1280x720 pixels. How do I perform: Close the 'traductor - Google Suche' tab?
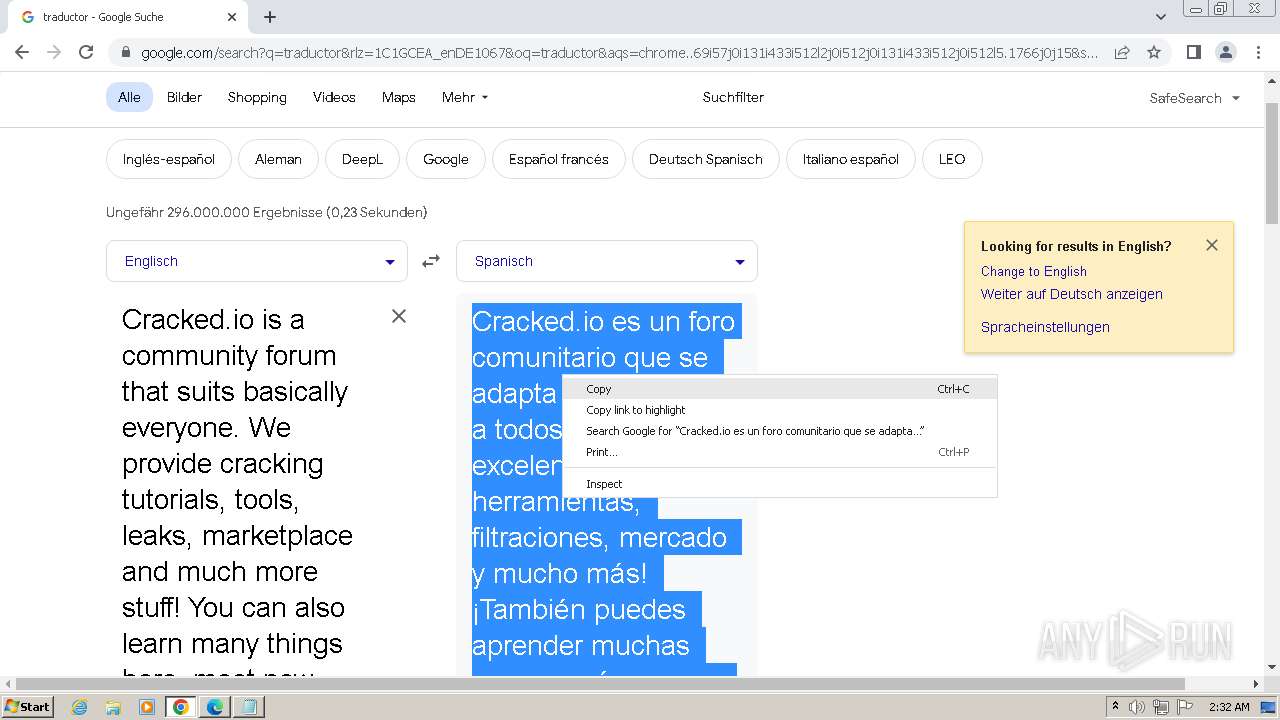(x=232, y=17)
